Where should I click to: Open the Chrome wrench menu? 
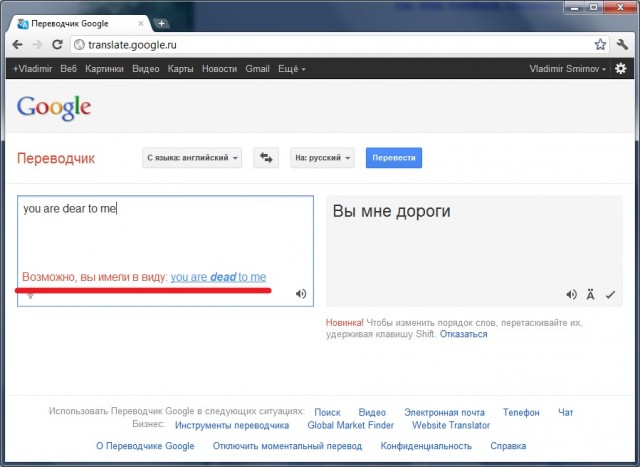pyautogui.click(x=621, y=45)
